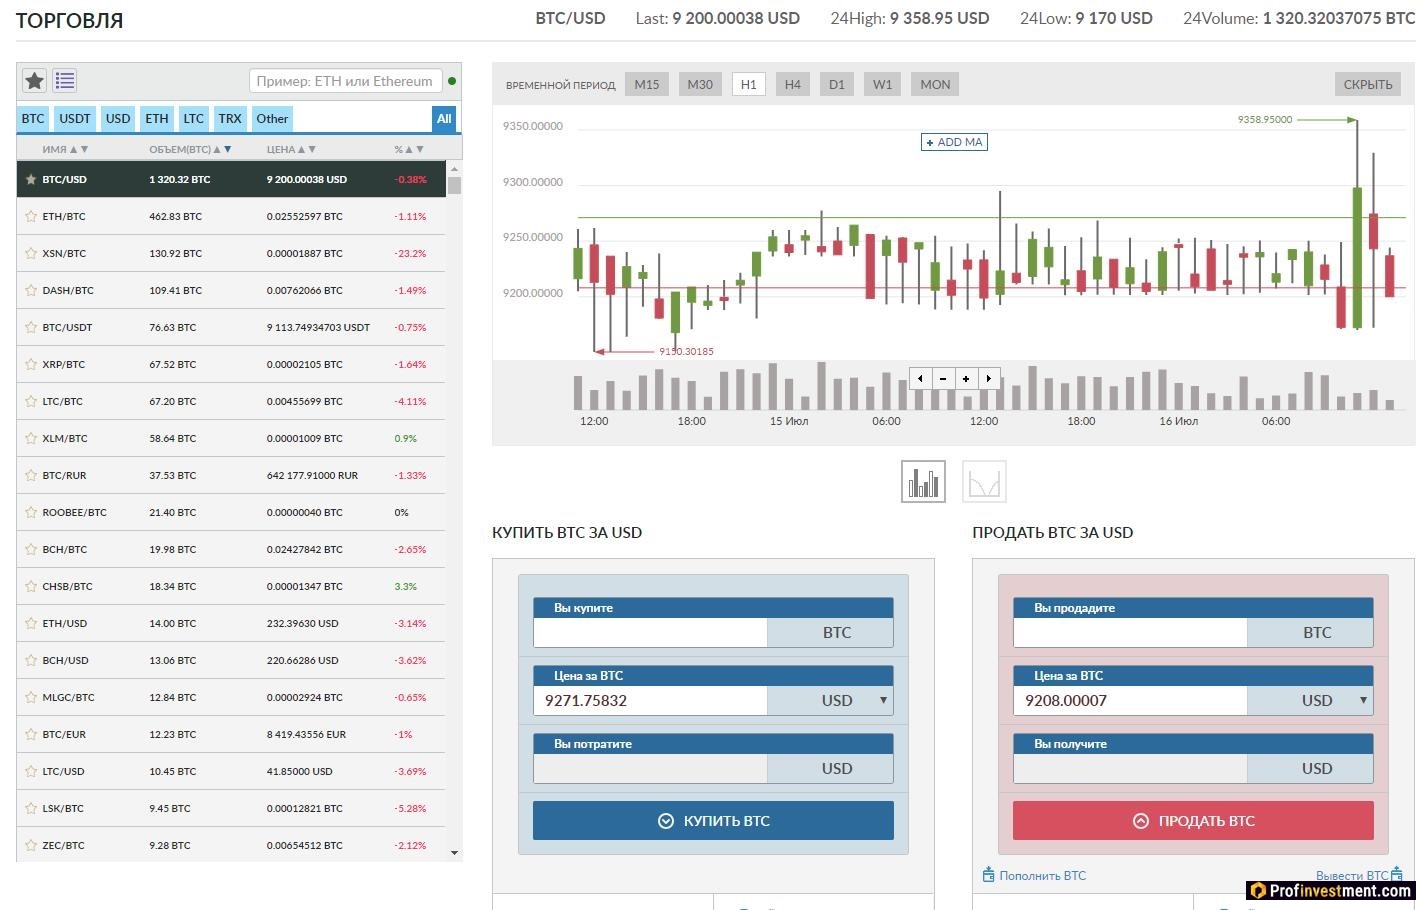Hide chart with СКРЫТЬ button
Viewport: 1426px width, 910px height.
(x=1368, y=84)
